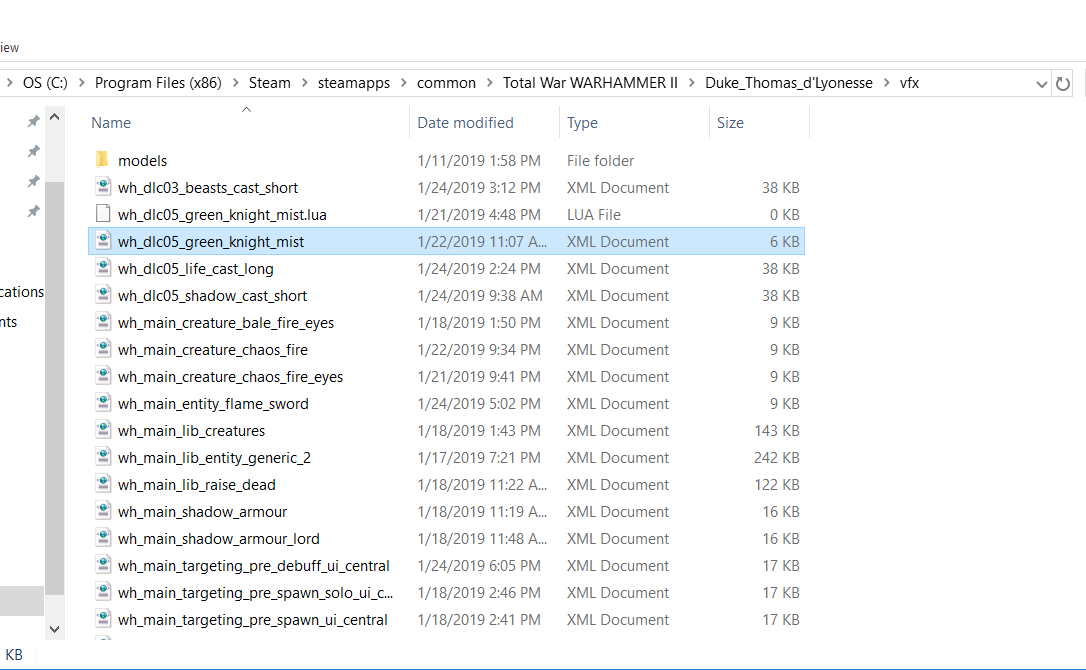Click the third pin icon in navigation pane

[x=33, y=182]
